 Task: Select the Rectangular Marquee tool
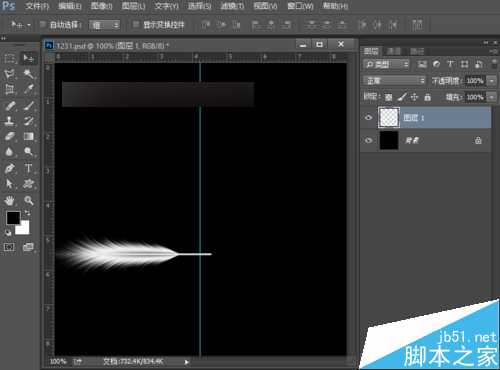pos(10,59)
